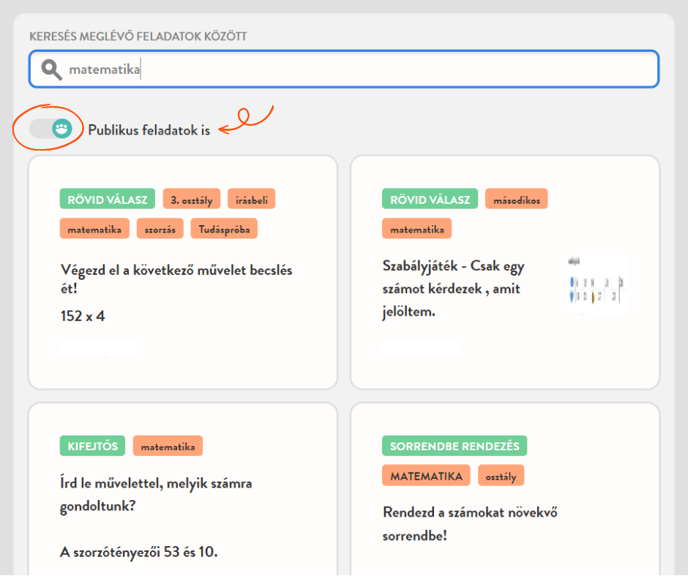Image resolution: width=688 pixels, height=576 pixels.
Task: Click the írásbeli tag
Action: (251, 199)
